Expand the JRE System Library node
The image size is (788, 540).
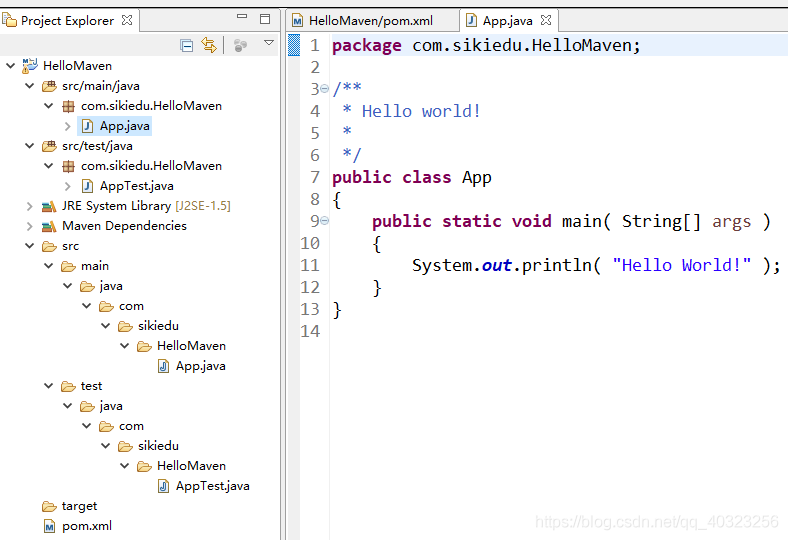click(x=30, y=206)
